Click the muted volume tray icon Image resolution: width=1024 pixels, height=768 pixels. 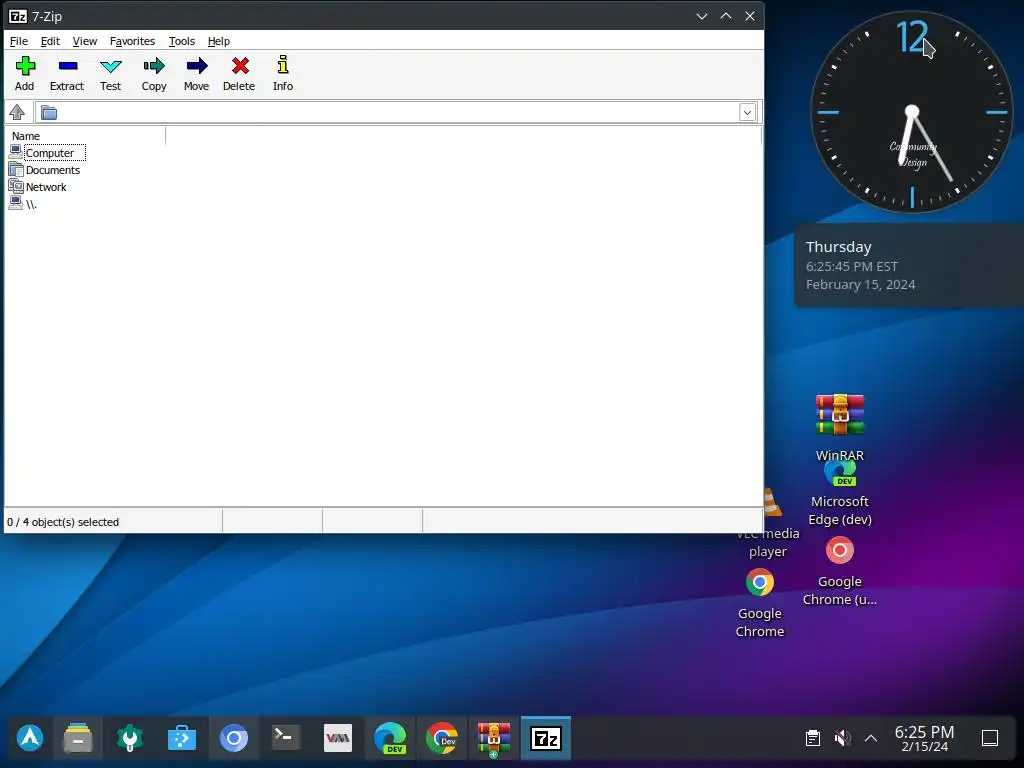[x=842, y=738]
